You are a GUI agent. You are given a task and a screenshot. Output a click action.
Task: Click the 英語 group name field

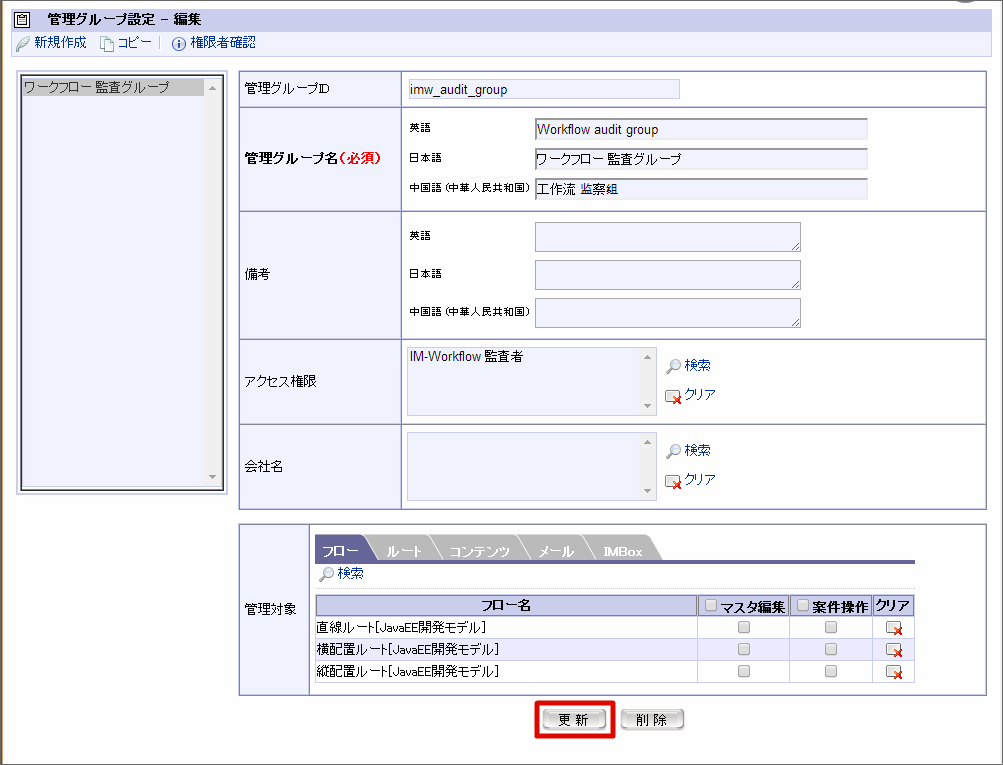pyautogui.click(x=701, y=129)
